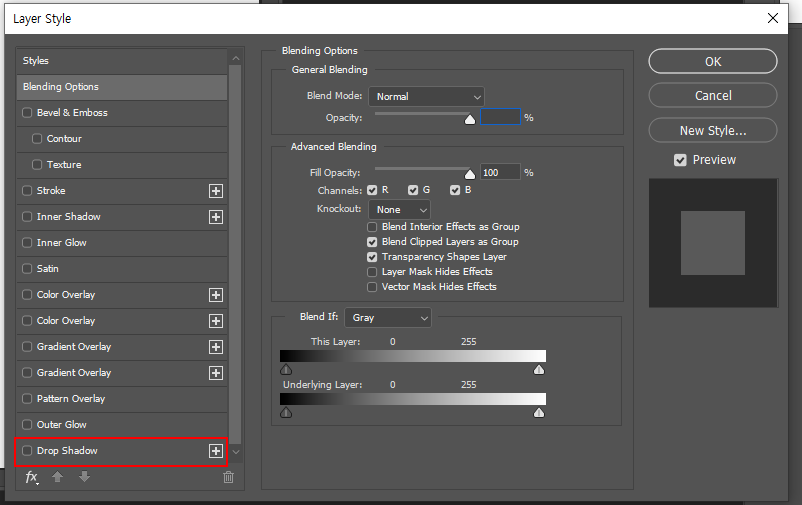The image size is (802, 505).
Task: Select Styles at top of the list
Action: tap(122, 61)
